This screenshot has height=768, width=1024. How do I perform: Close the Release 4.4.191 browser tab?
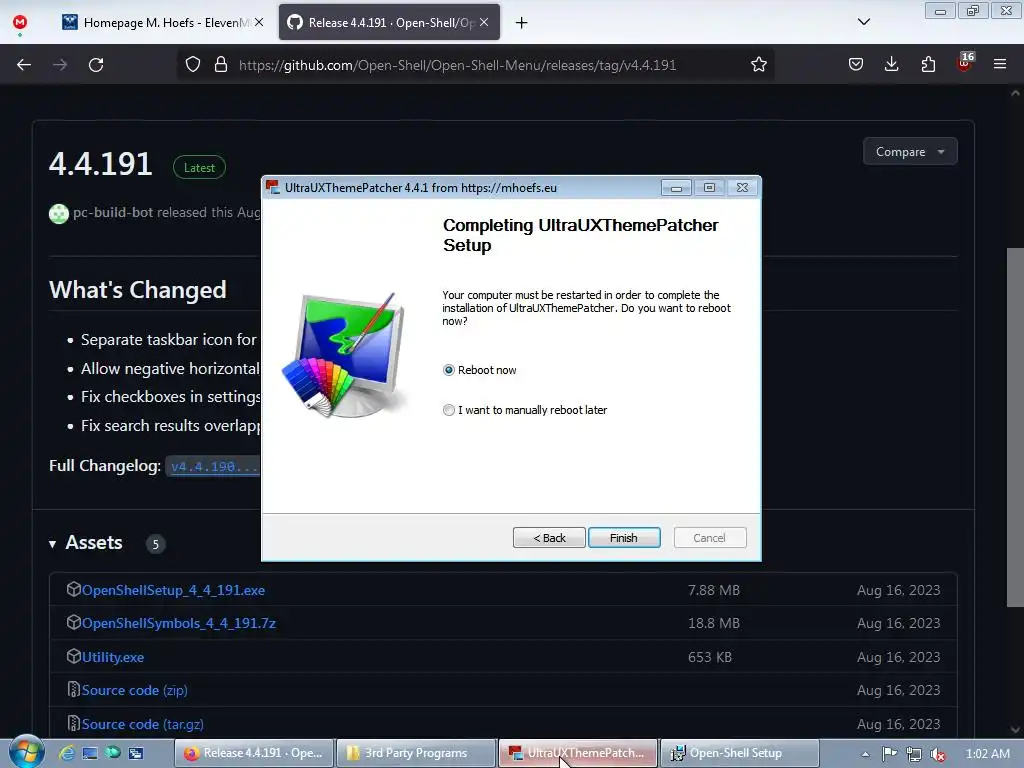pyautogui.click(x=484, y=22)
